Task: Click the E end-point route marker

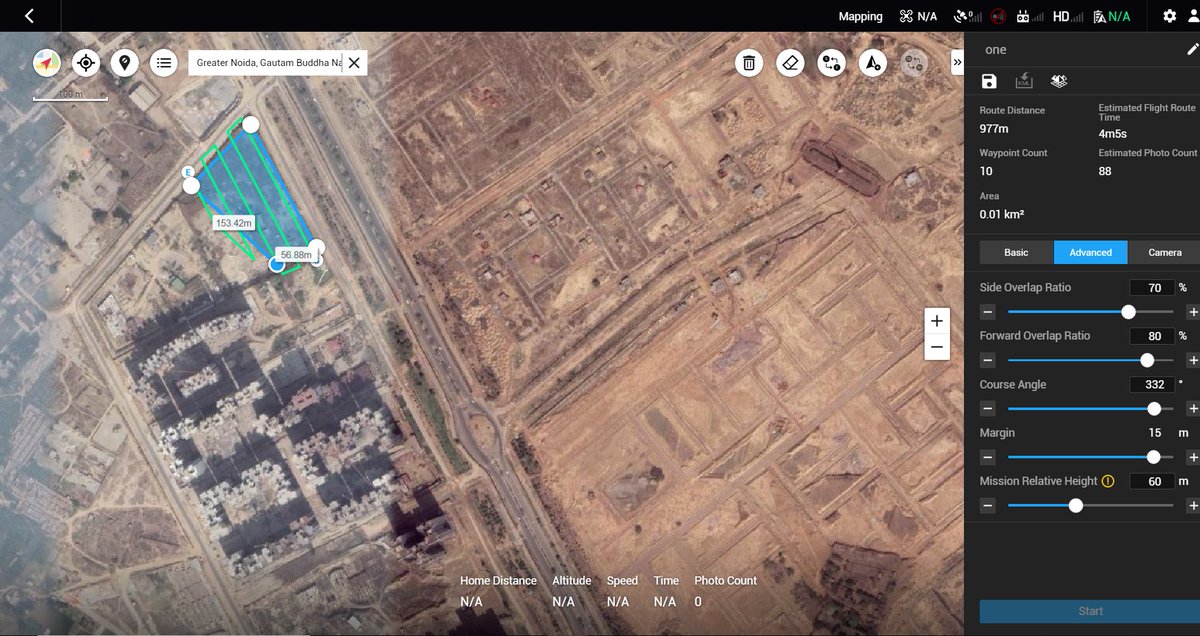Action: click(187, 172)
